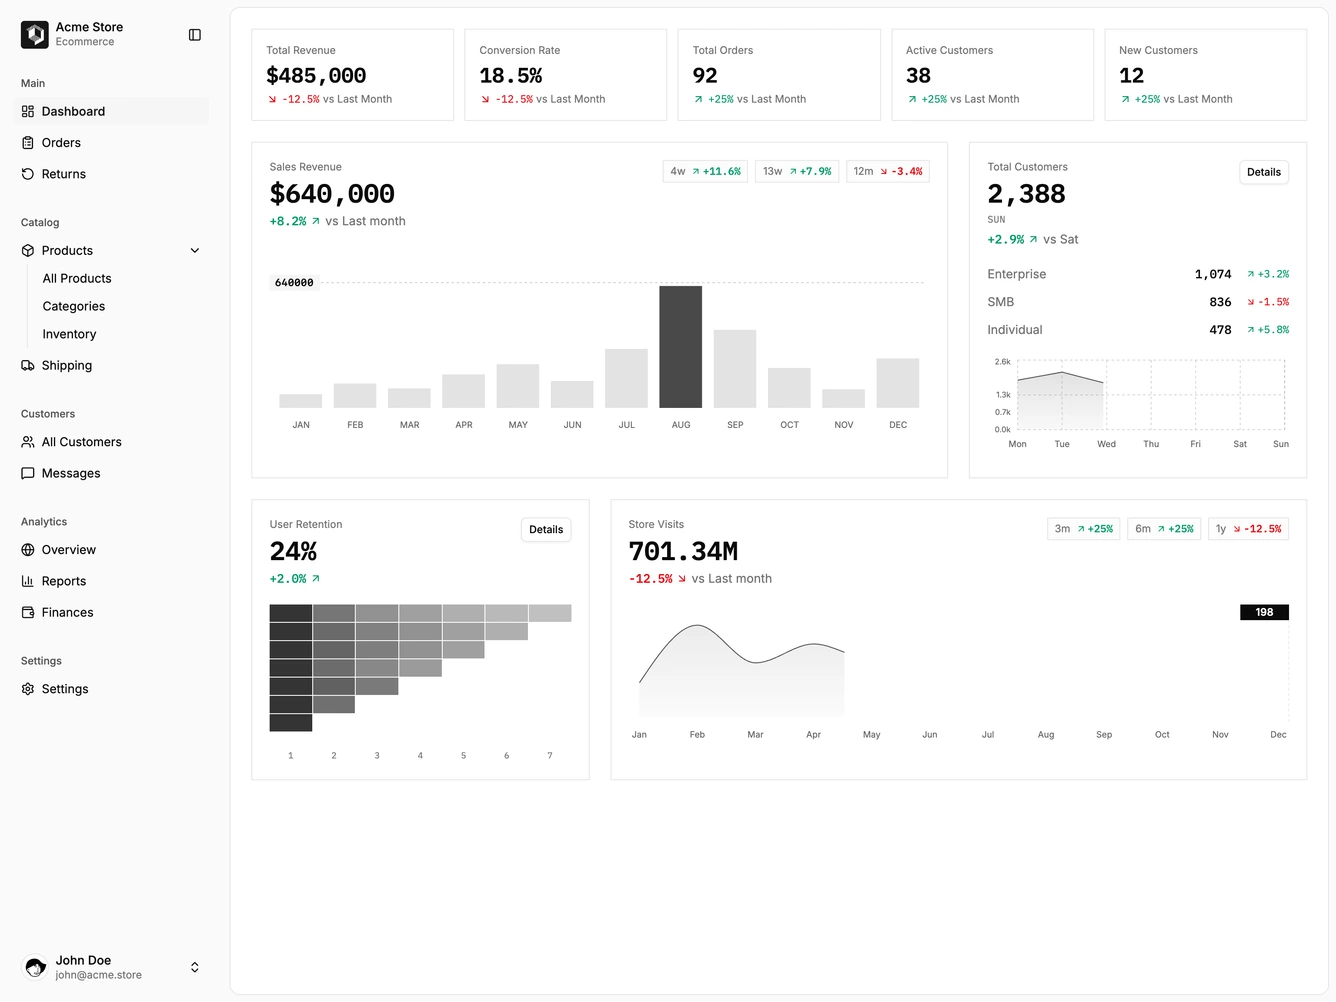Click the Individual value 478
The image size is (1336, 1002).
pyautogui.click(x=1220, y=330)
